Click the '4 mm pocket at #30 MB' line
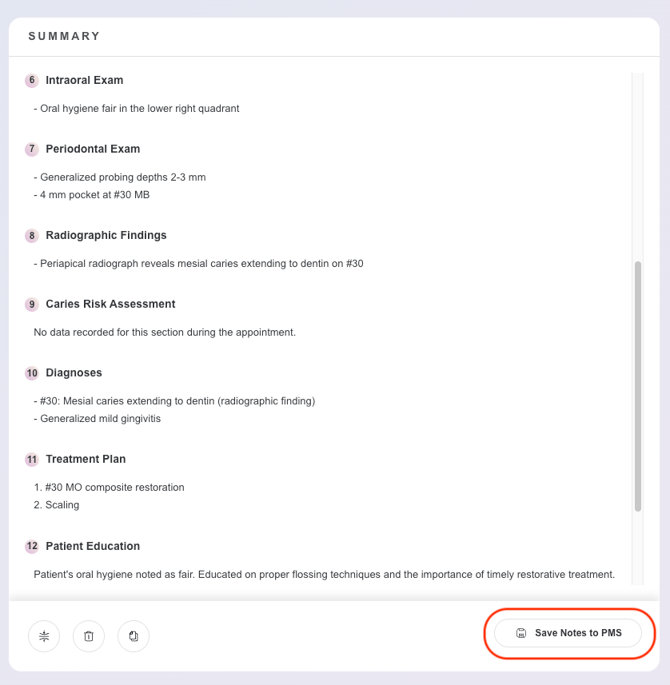Image resolution: width=670 pixels, height=685 pixels. coord(92,195)
